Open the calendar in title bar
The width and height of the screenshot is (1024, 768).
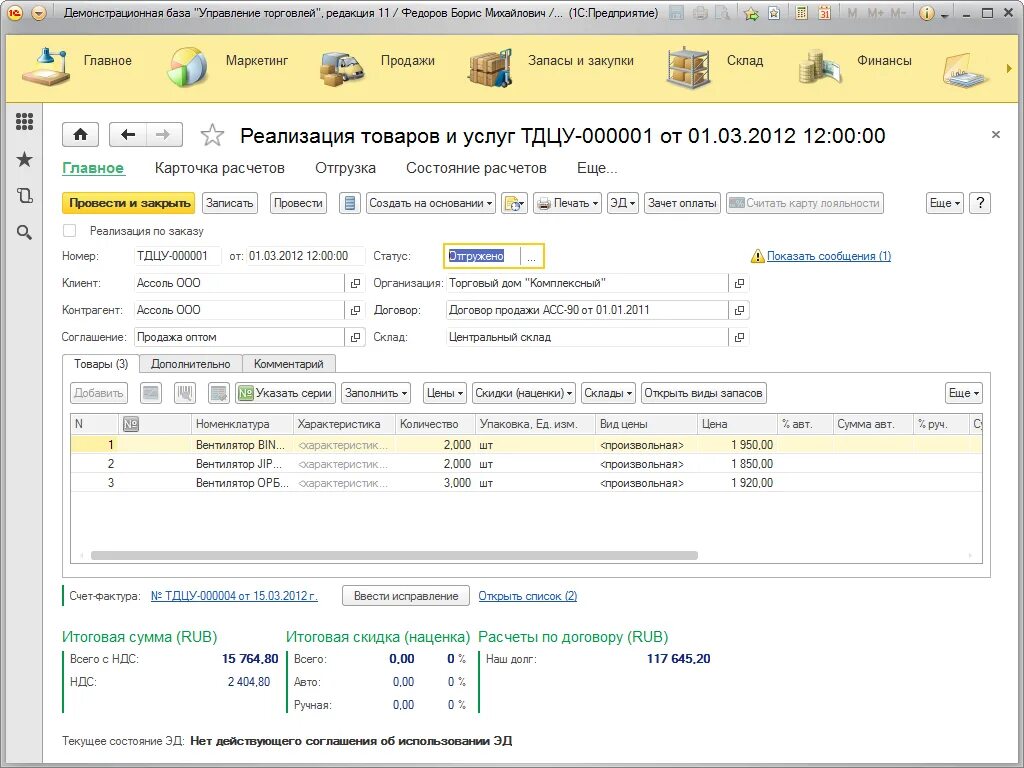(x=825, y=13)
